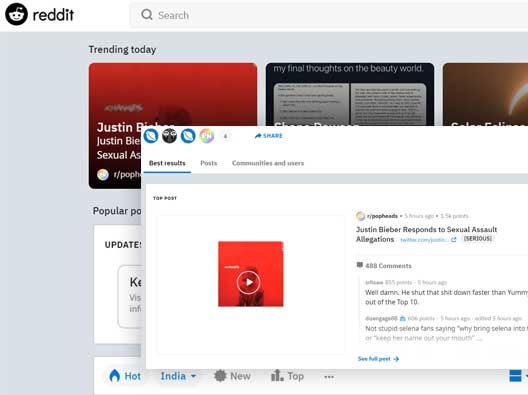
Task: Switch to the Communities and users tab
Action: [x=268, y=163]
